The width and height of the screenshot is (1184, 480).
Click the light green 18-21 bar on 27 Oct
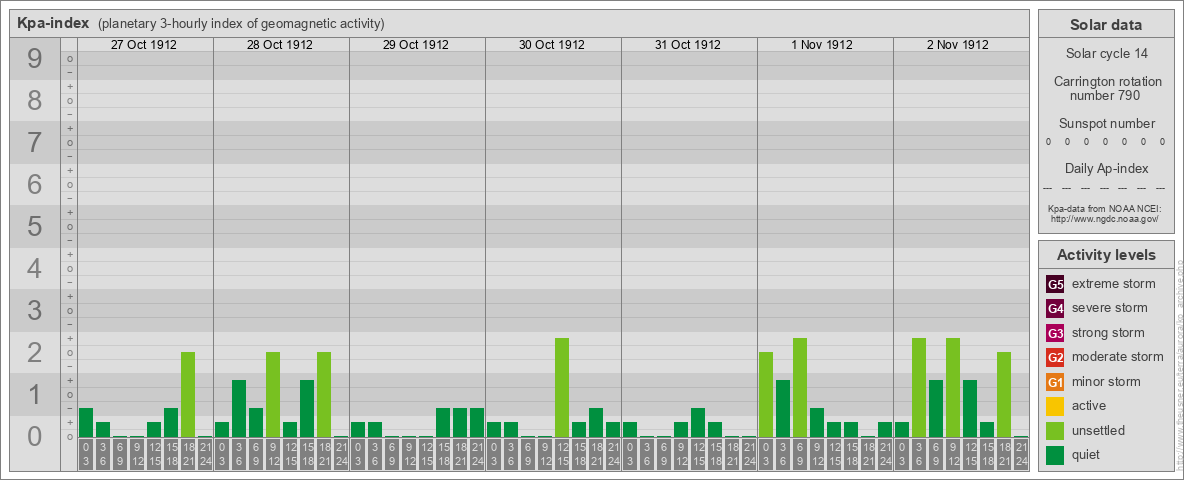188,395
